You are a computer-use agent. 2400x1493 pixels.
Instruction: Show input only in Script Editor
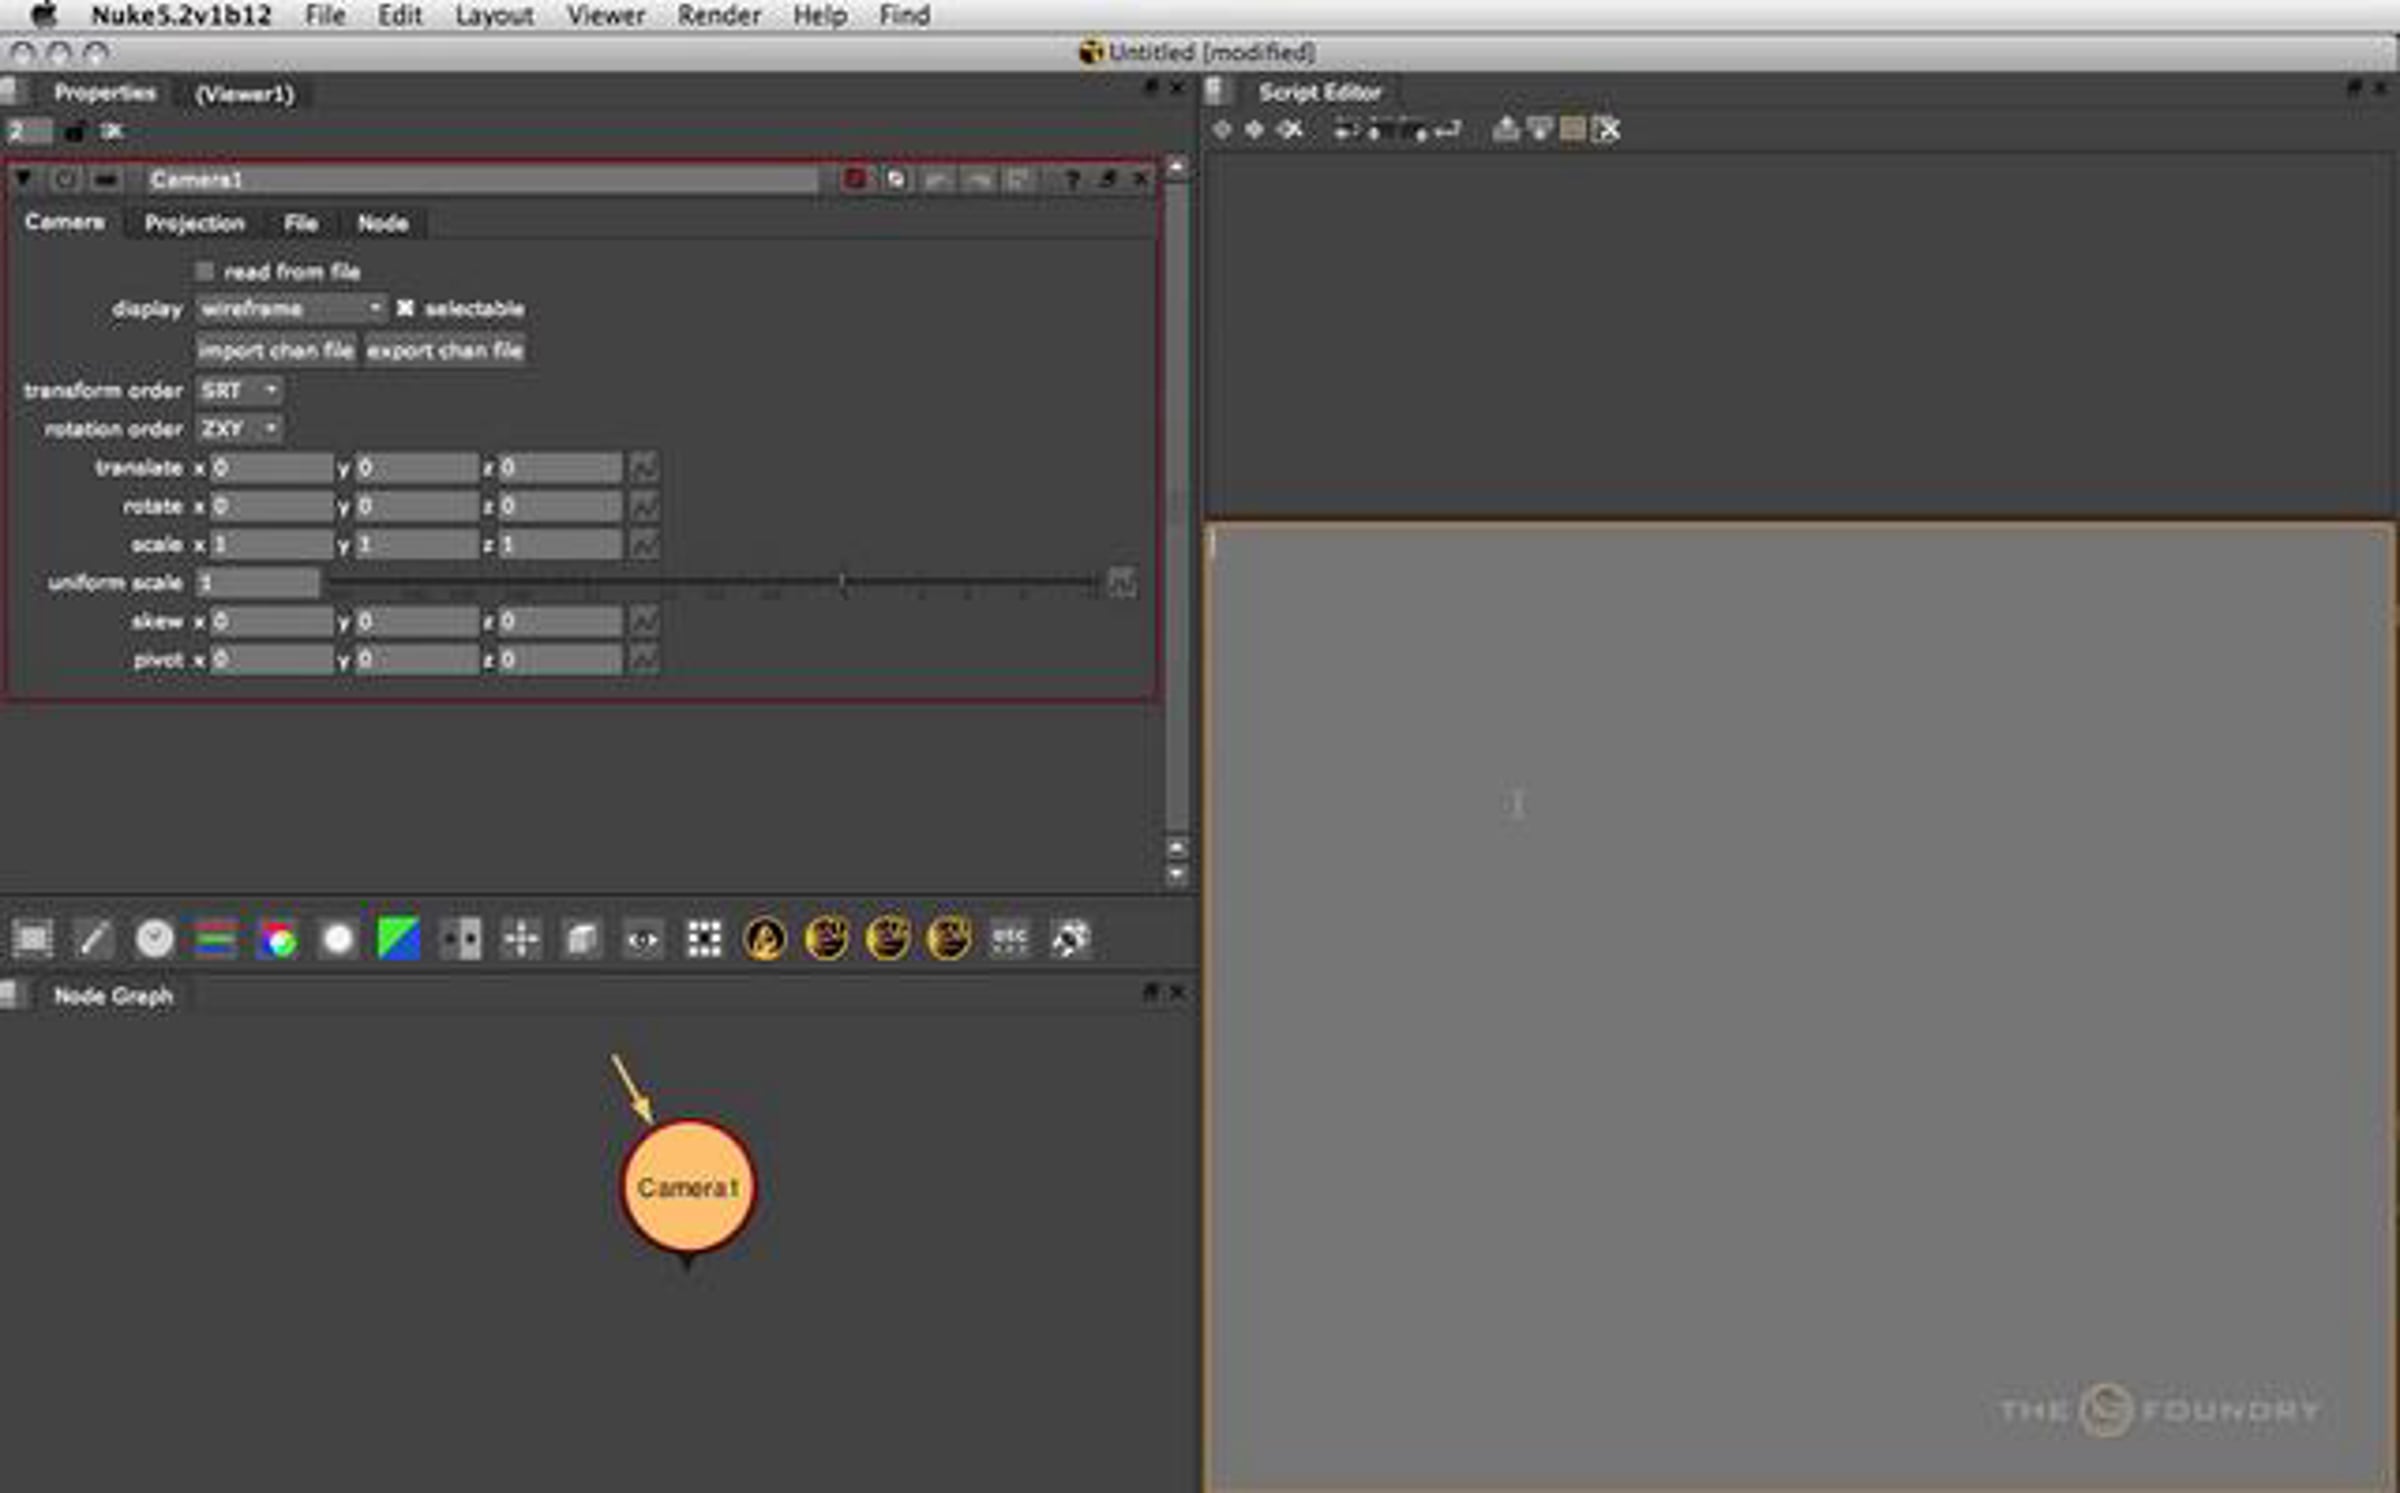tap(1506, 130)
